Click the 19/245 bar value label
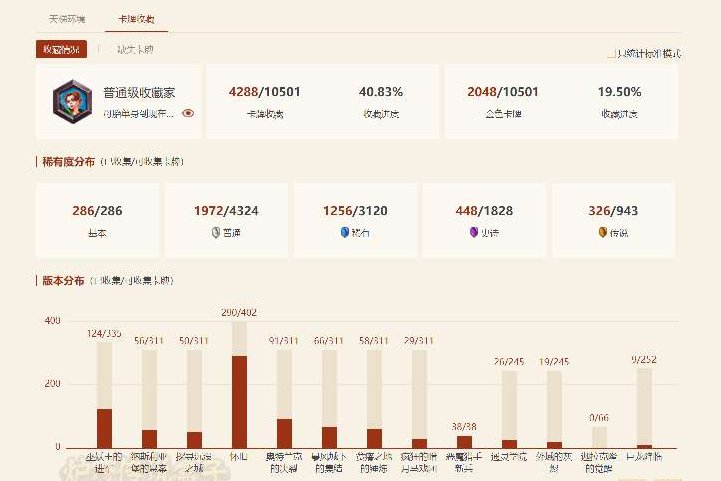Viewport: 721px width, 481px height. [554, 362]
